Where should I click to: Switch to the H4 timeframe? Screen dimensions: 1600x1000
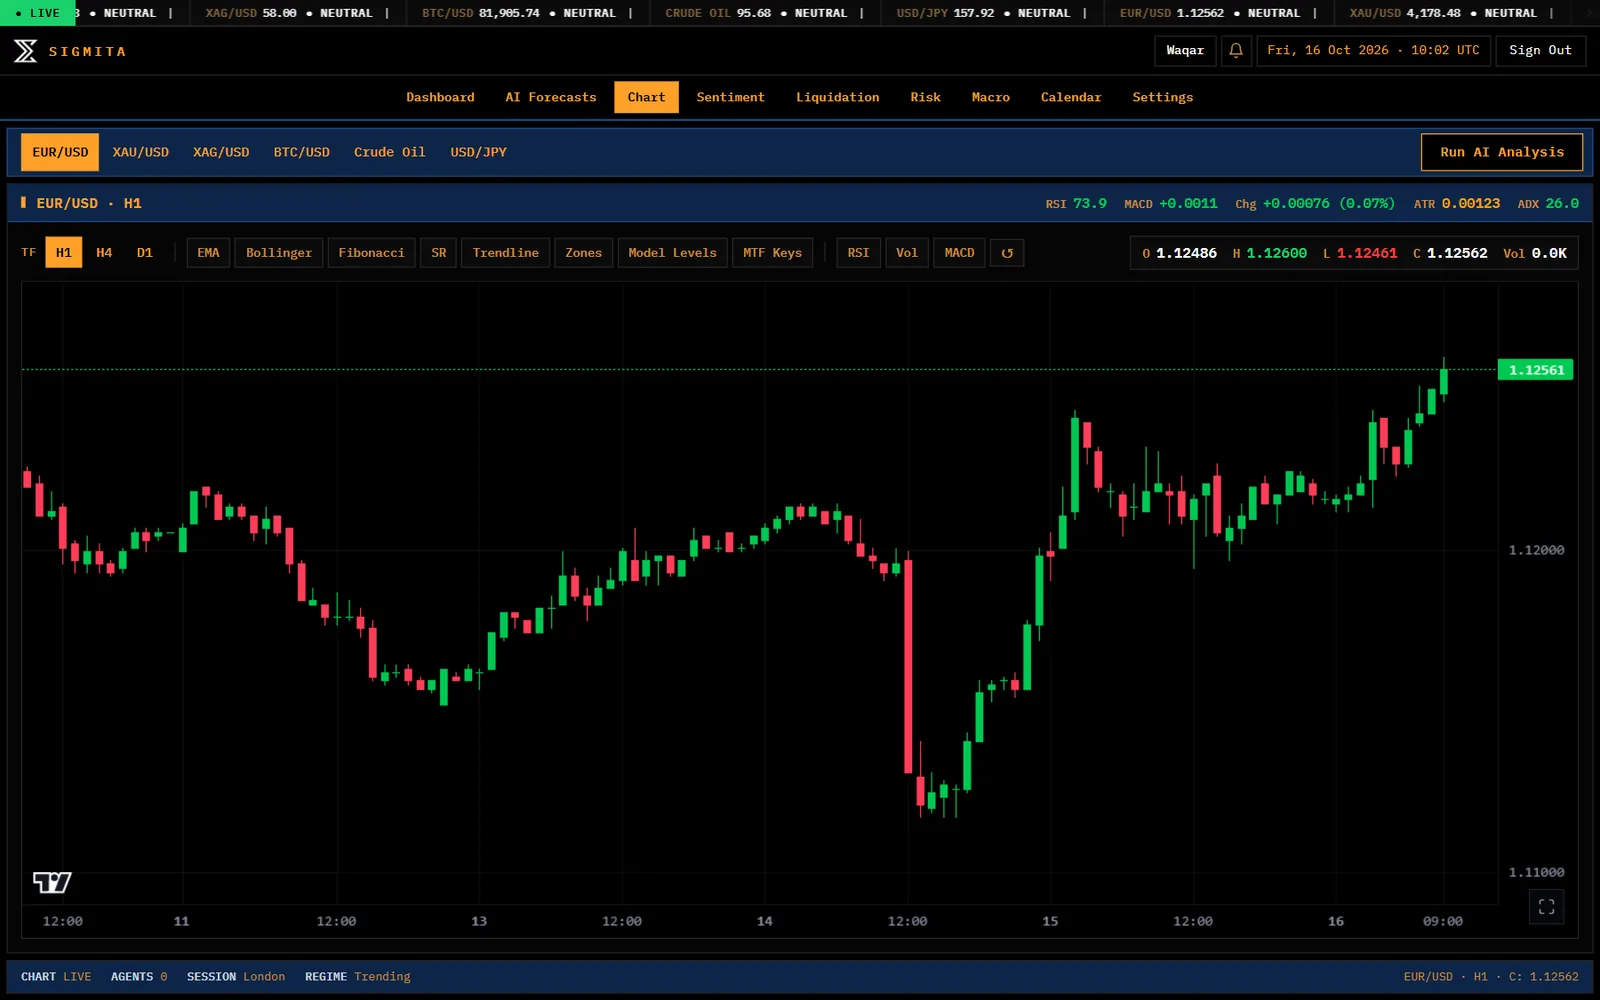tap(104, 253)
